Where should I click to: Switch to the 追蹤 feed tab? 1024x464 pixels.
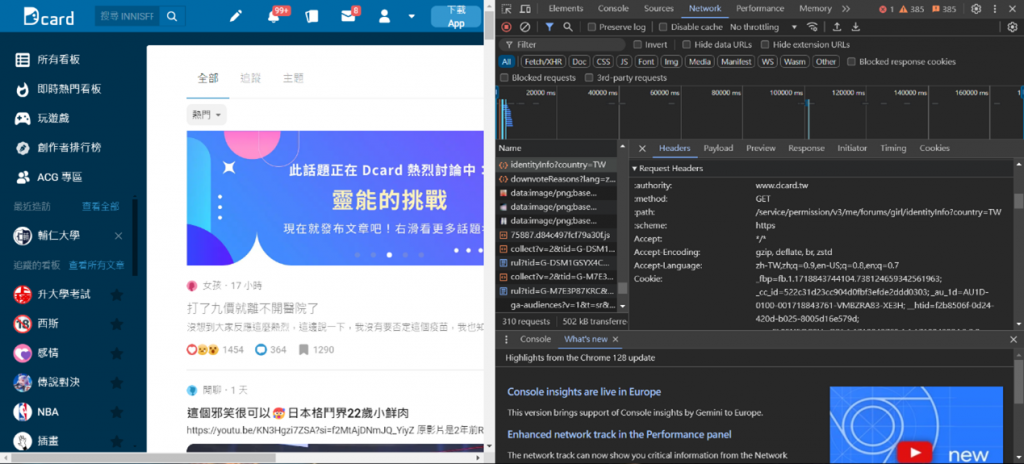(251, 78)
